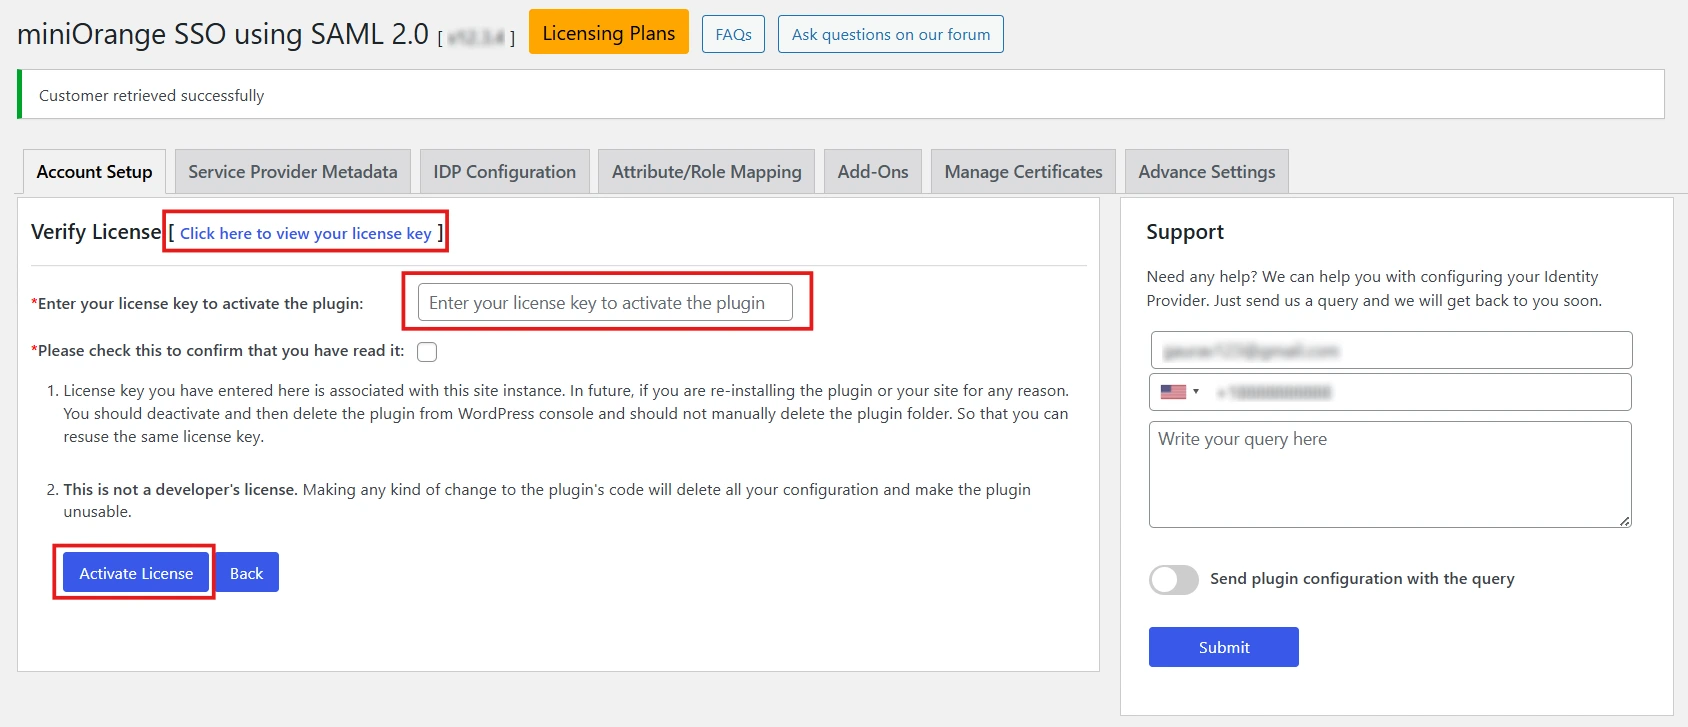Open the Account Setup tab

[x=94, y=172]
